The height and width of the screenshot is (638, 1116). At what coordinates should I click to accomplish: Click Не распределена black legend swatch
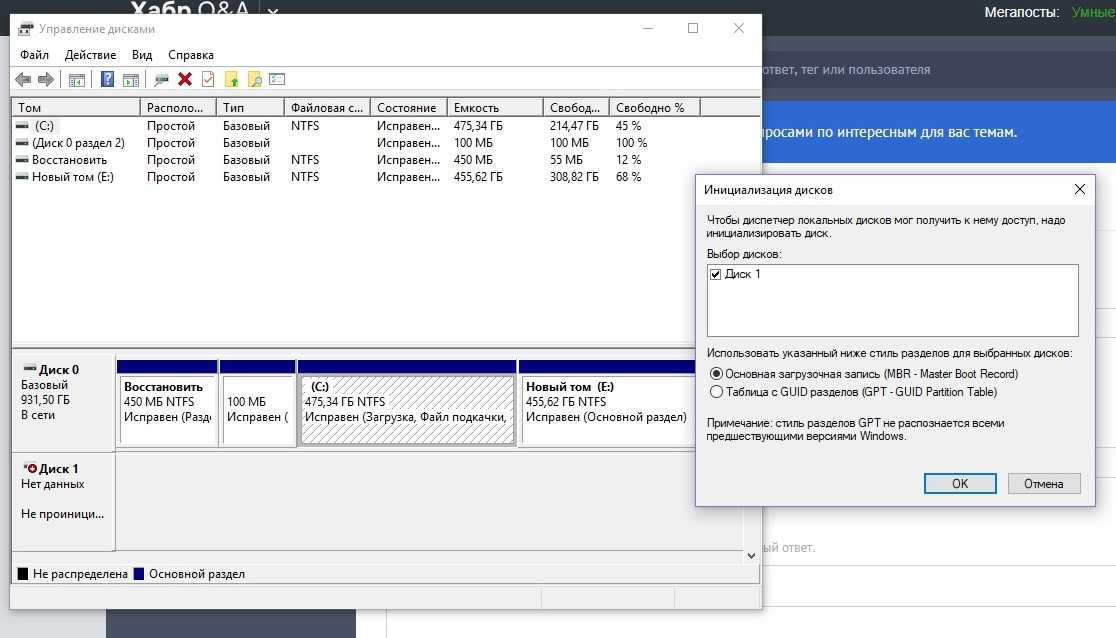click(23, 574)
